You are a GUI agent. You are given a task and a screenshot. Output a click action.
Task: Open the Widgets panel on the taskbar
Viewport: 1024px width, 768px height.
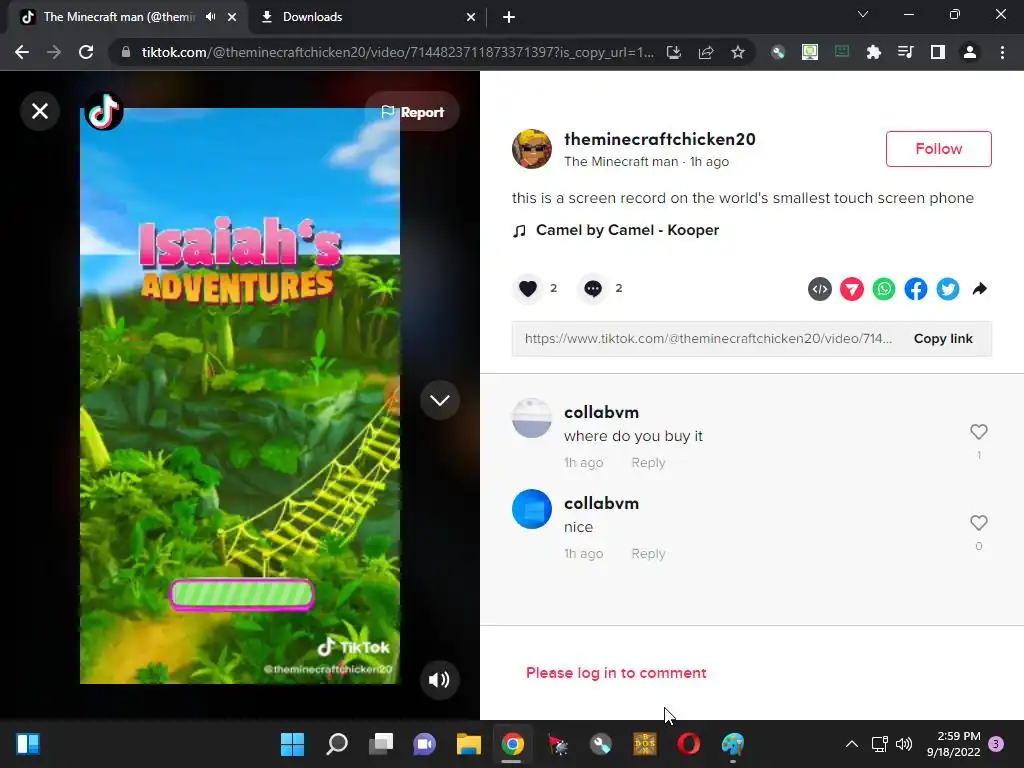(27, 744)
